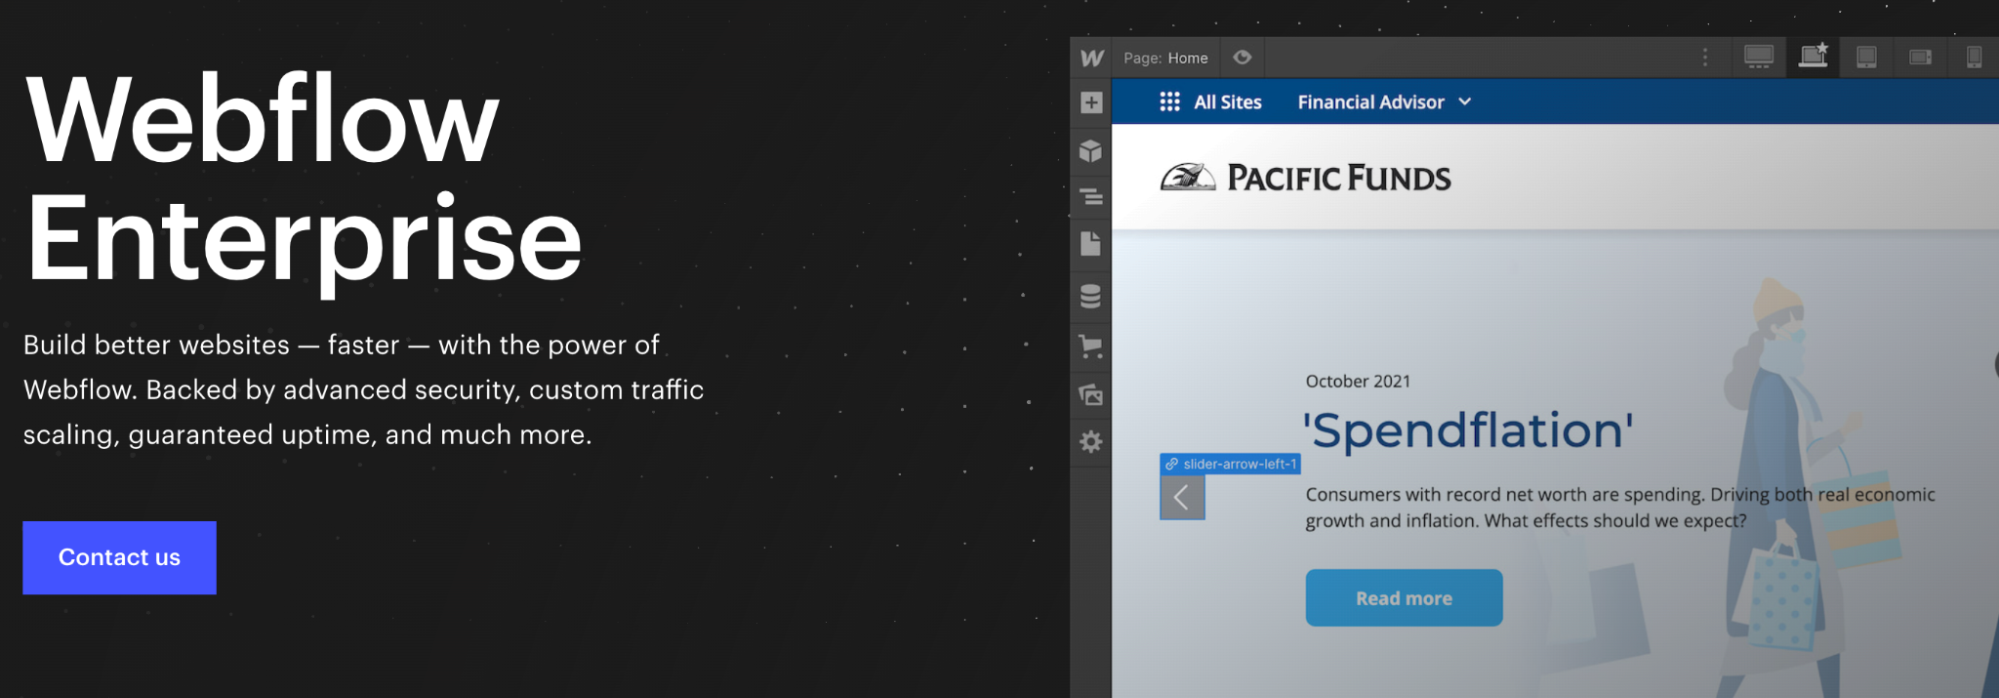1999x698 pixels.
Task: Click the All Sites grid icon
Action: click(1169, 101)
